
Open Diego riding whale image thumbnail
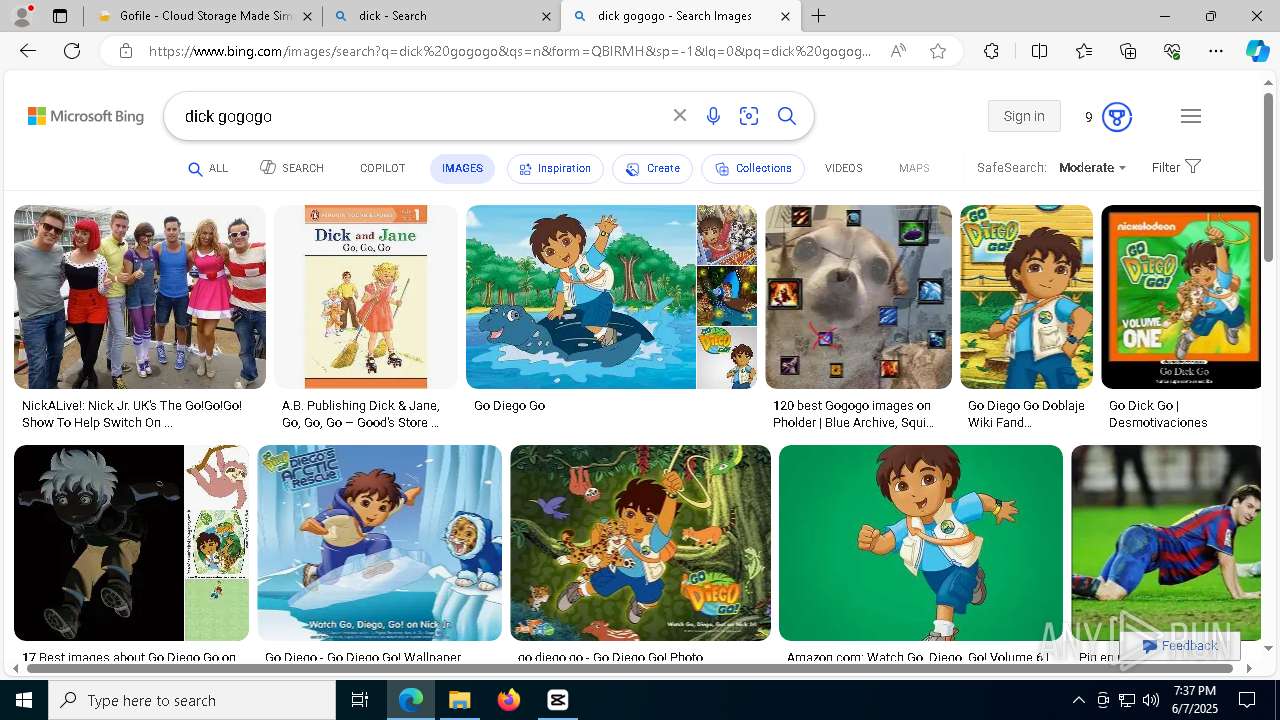coord(581,297)
